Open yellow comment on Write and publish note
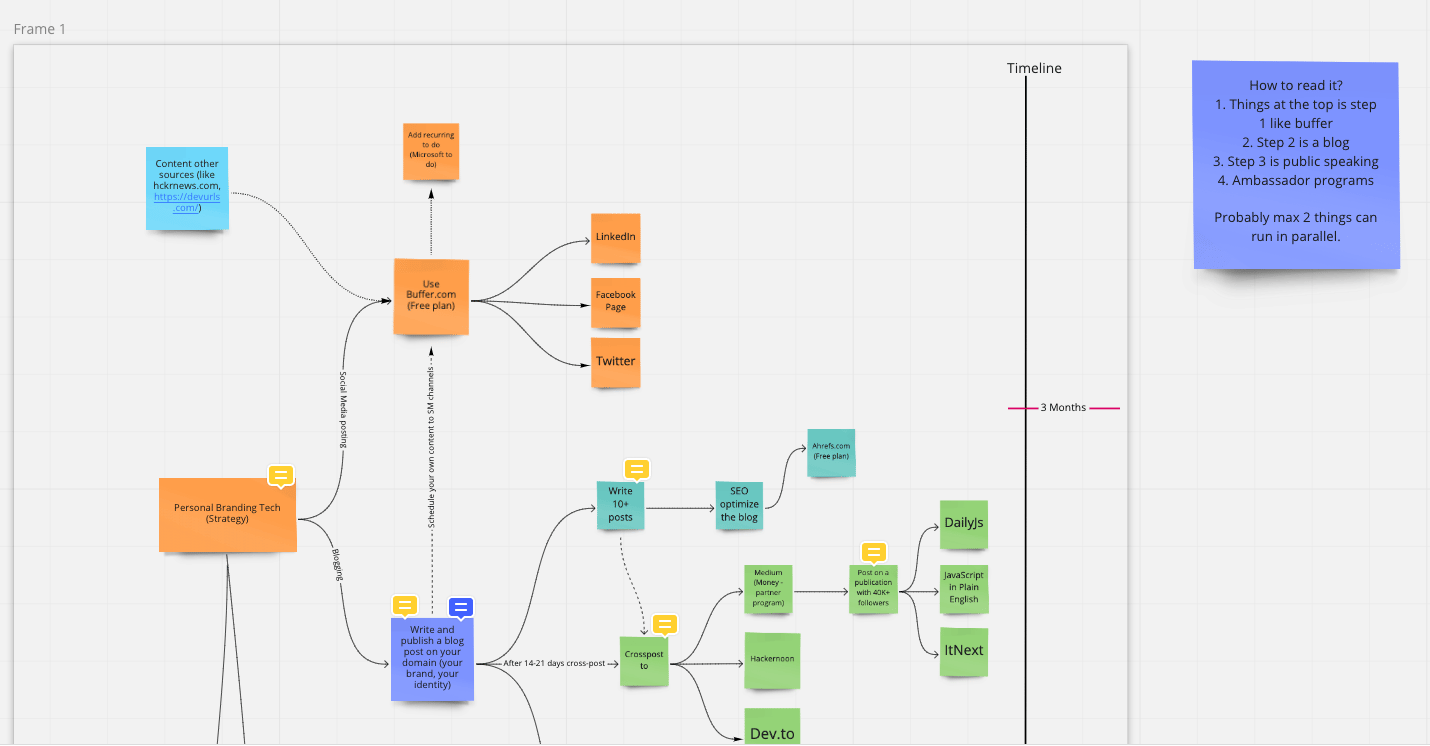The width and height of the screenshot is (1430, 746). (404, 606)
